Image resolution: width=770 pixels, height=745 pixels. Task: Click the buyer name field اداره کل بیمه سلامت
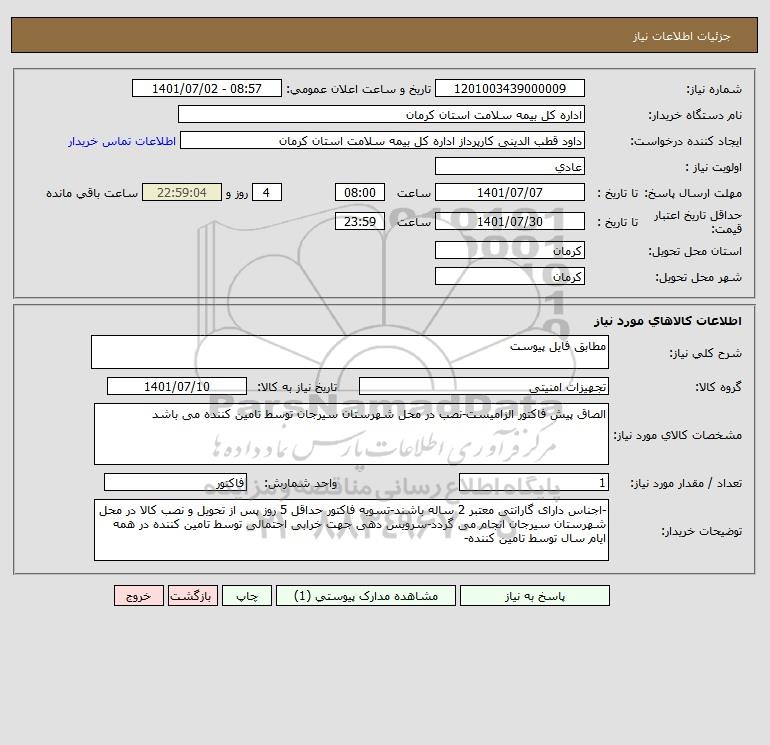(x=381, y=114)
